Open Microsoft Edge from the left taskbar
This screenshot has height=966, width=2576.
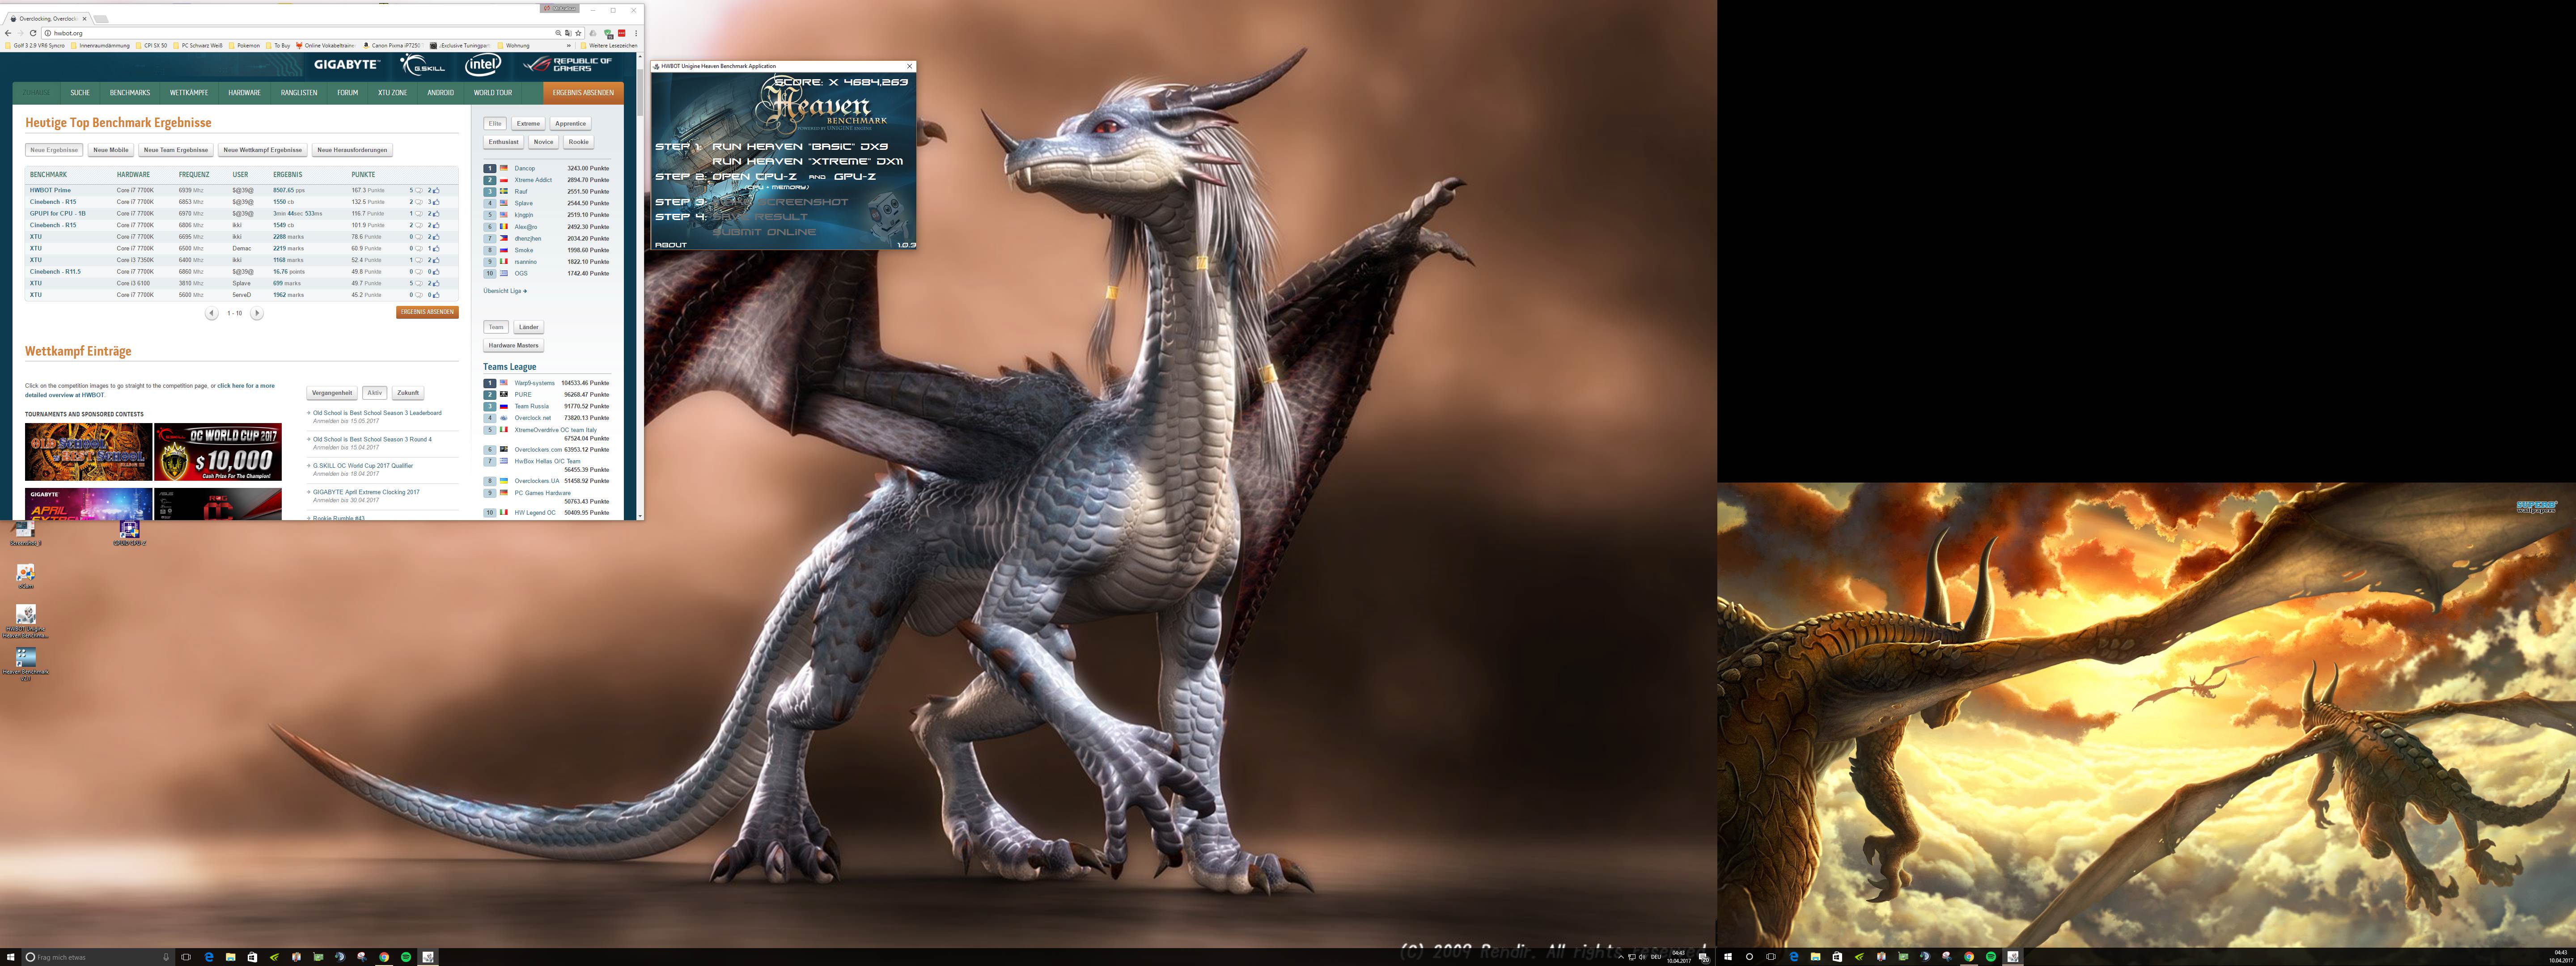(209, 957)
